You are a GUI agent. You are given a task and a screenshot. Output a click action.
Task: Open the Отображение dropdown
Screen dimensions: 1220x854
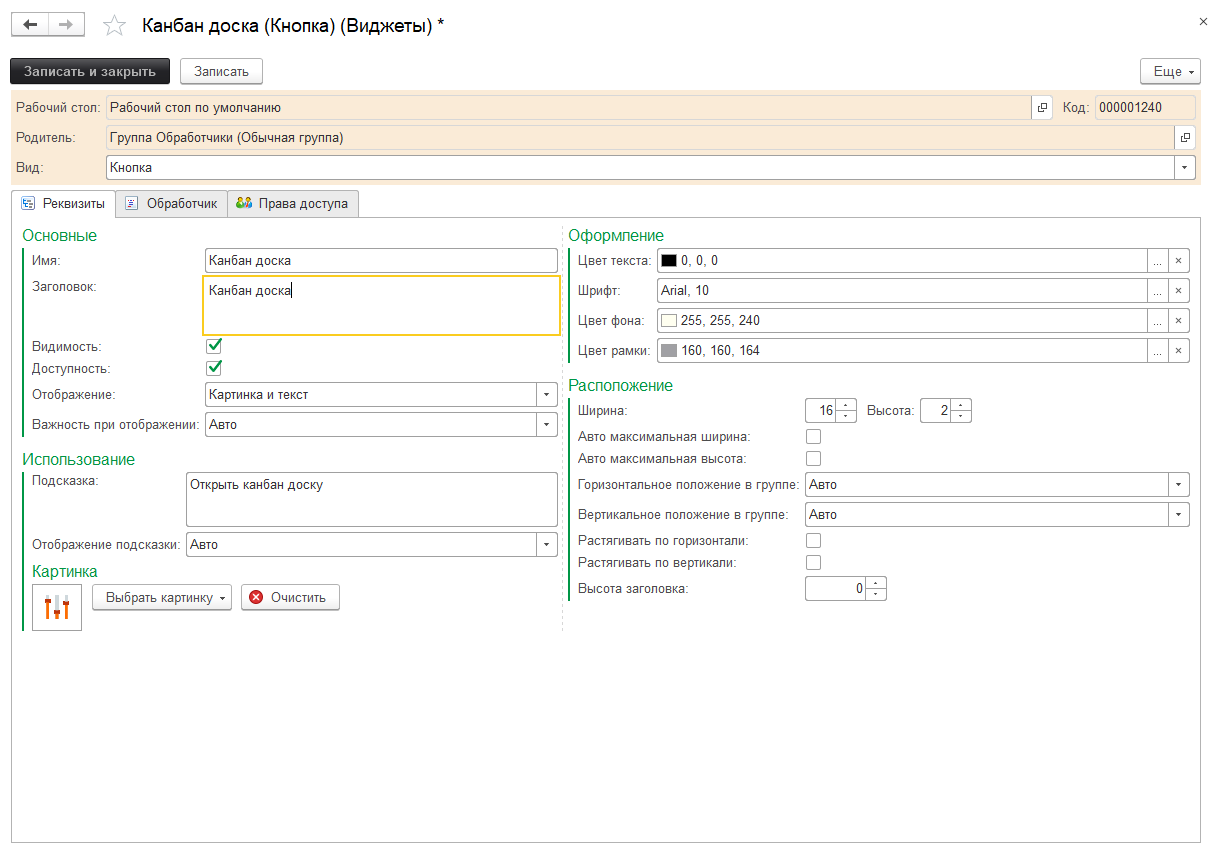click(x=546, y=395)
